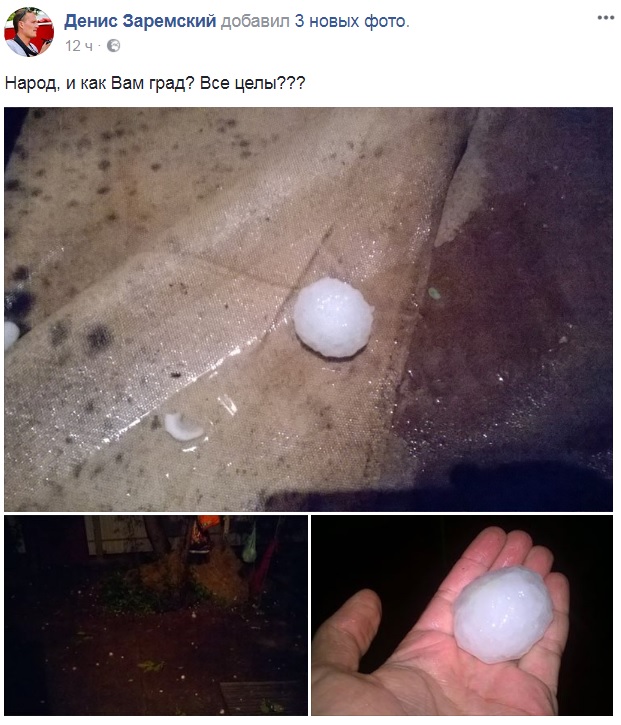The image size is (621, 725).
Task: Click the hailstone held in the hand
Action: (x=503, y=614)
